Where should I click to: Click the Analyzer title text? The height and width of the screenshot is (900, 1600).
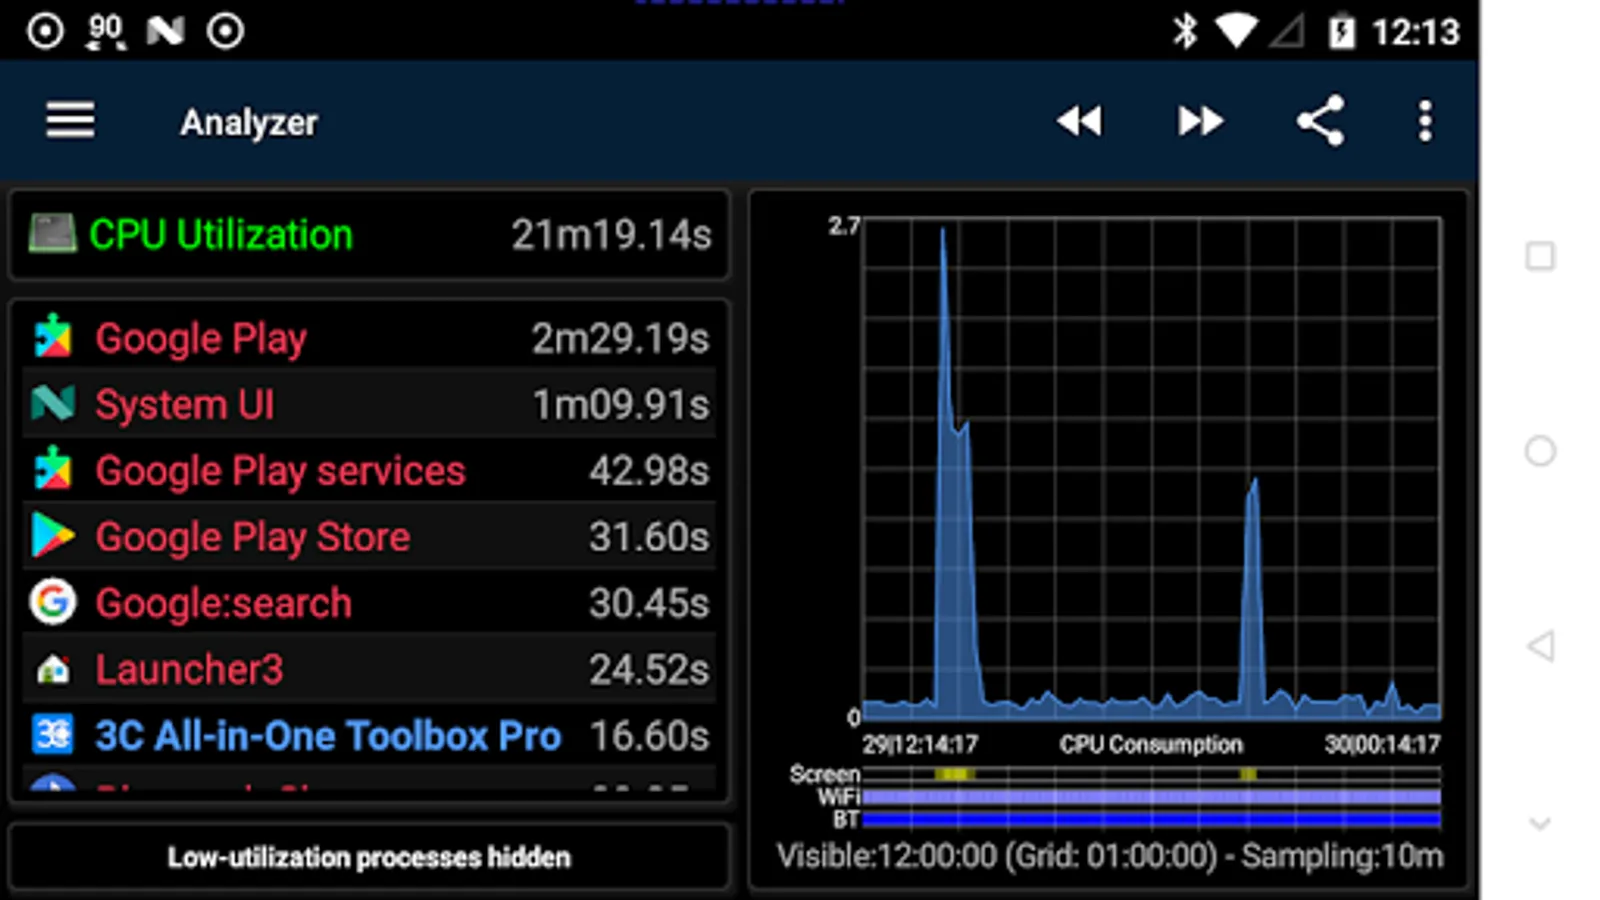click(x=249, y=123)
